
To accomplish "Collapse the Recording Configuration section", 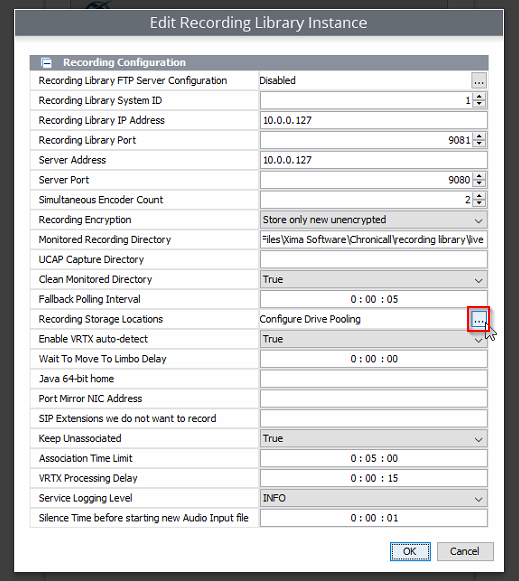I will (x=47, y=63).
